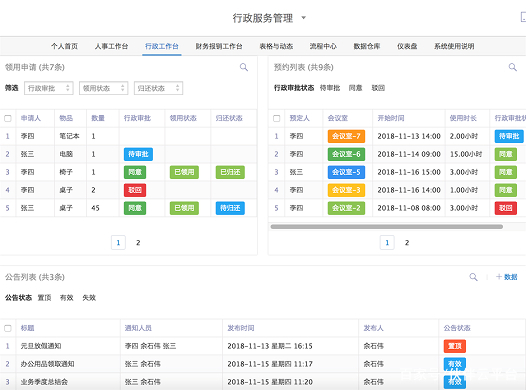Click the 已领用 badge in 椅子 row
The height and width of the screenshot is (390, 526).
click(x=184, y=172)
